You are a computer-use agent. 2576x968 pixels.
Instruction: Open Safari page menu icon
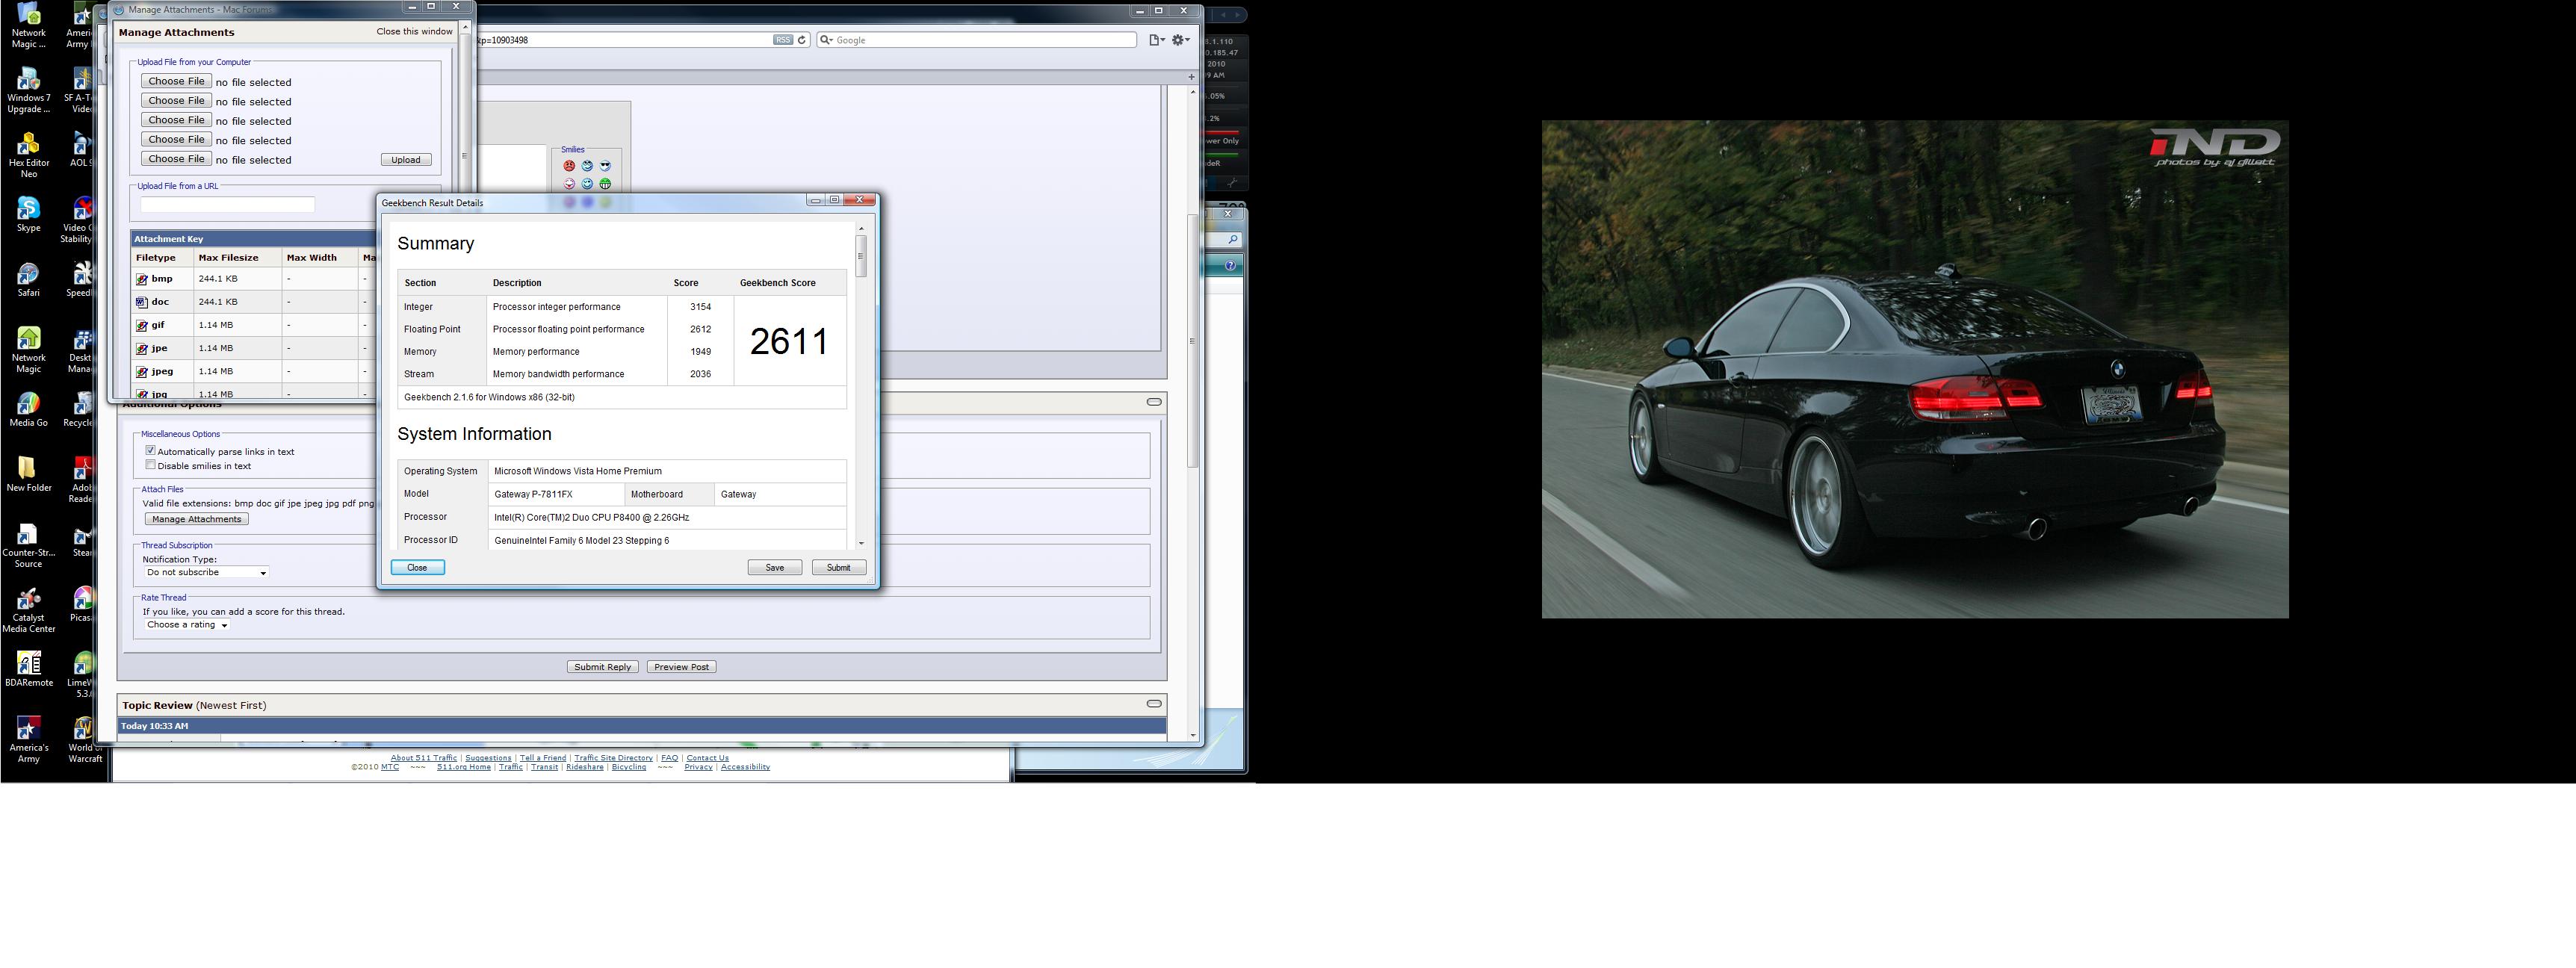(x=1156, y=40)
